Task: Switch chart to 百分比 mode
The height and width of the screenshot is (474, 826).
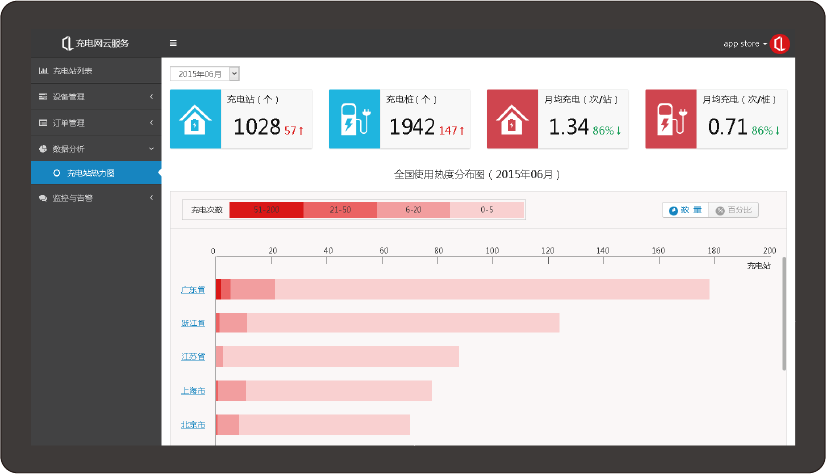Action: [x=735, y=210]
